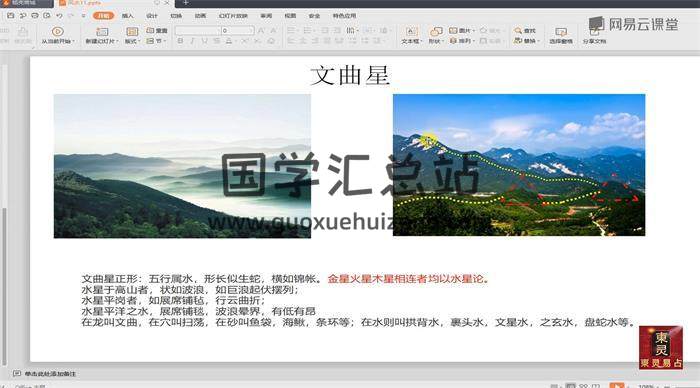Open the 切换 (Transitions) ribbon tab
700x388 pixels.
click(x=176, y=16)
